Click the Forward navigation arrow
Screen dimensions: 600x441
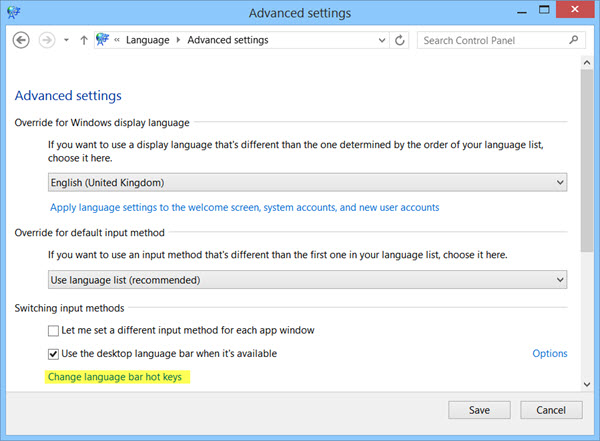[x=47, y=40]
